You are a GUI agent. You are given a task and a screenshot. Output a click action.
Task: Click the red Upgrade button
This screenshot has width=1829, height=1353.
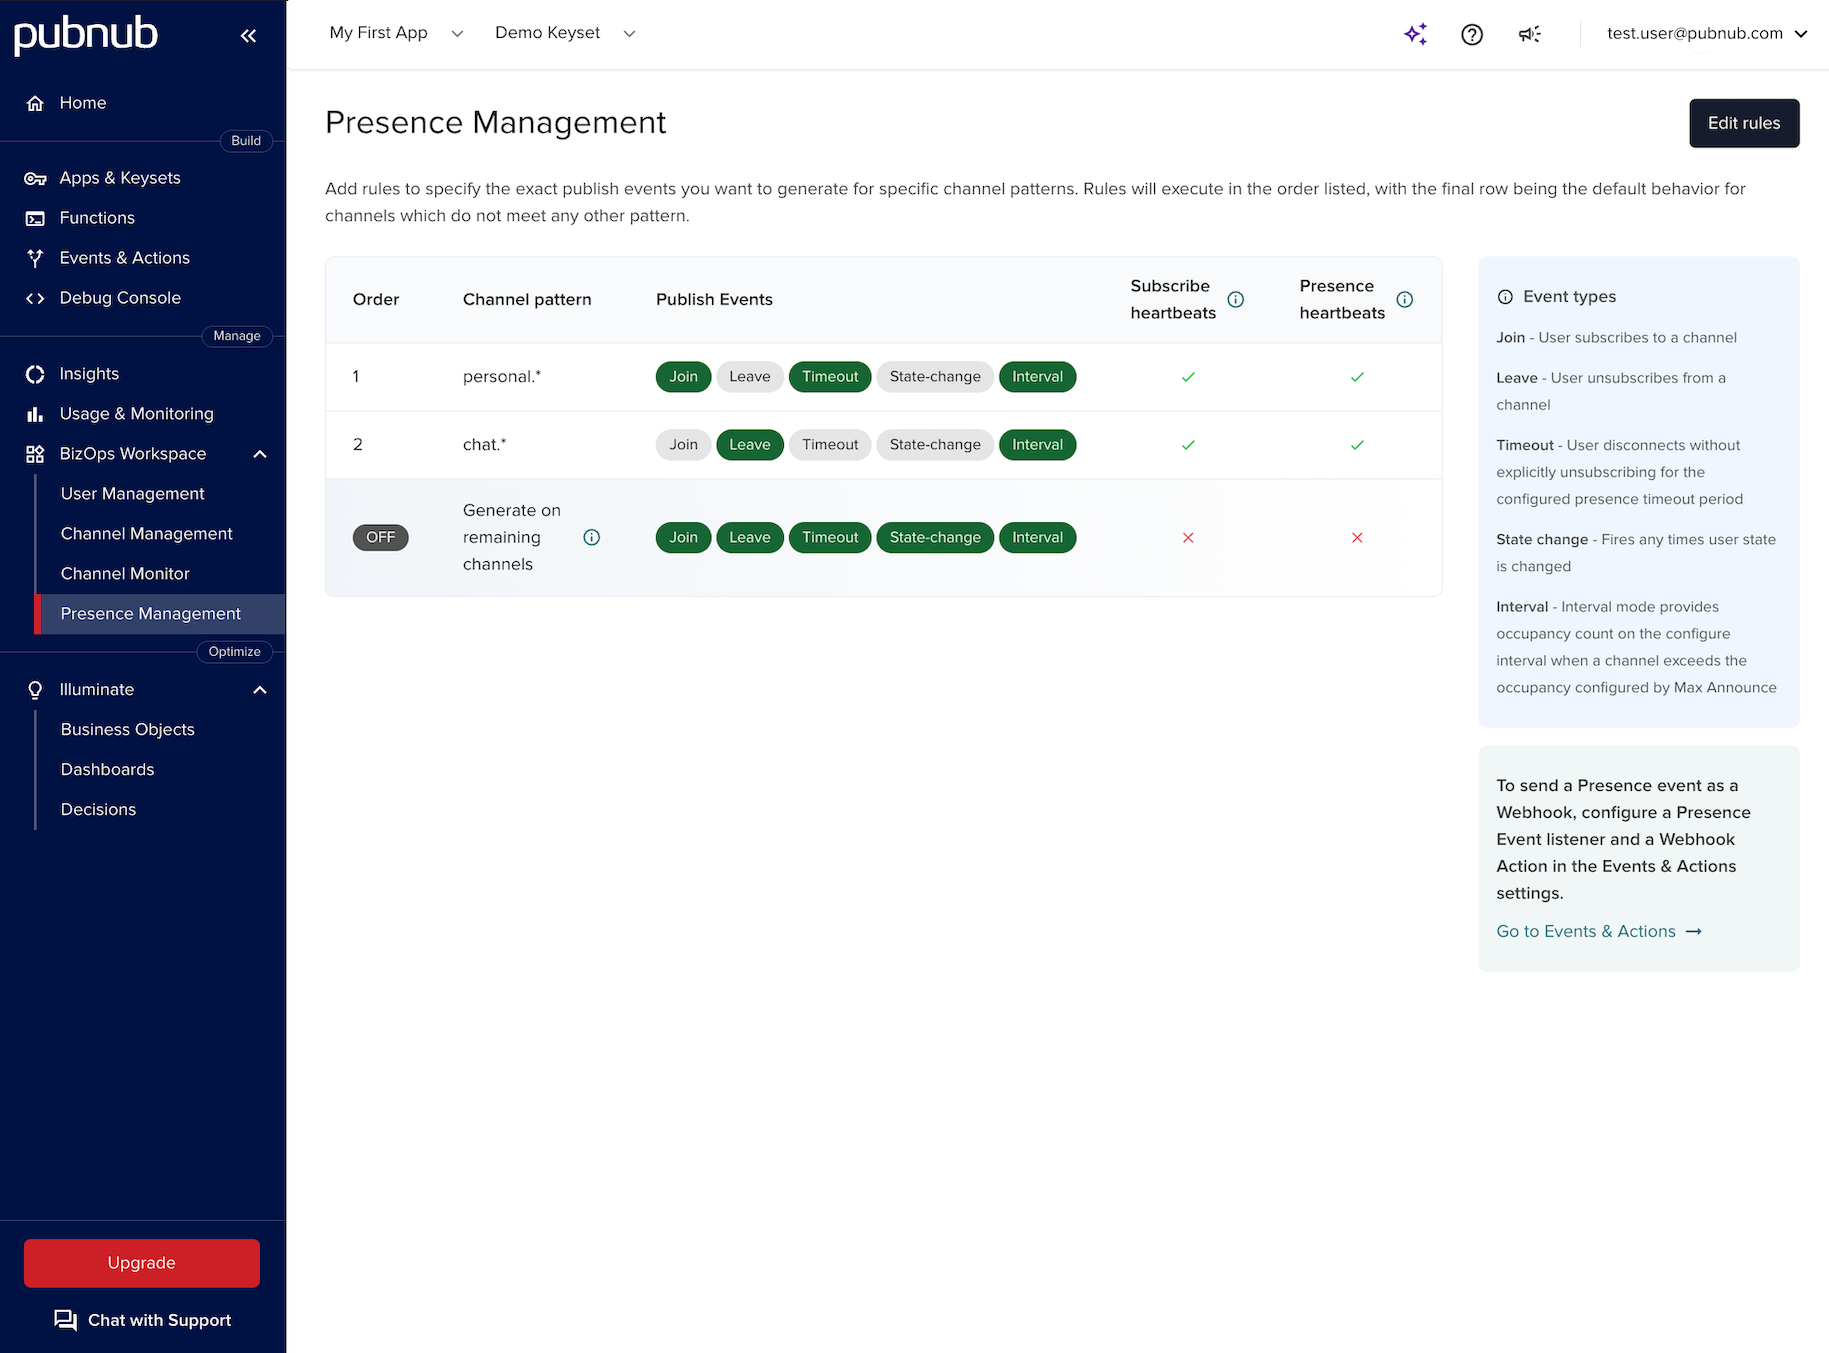click(x=142, y=1263)
